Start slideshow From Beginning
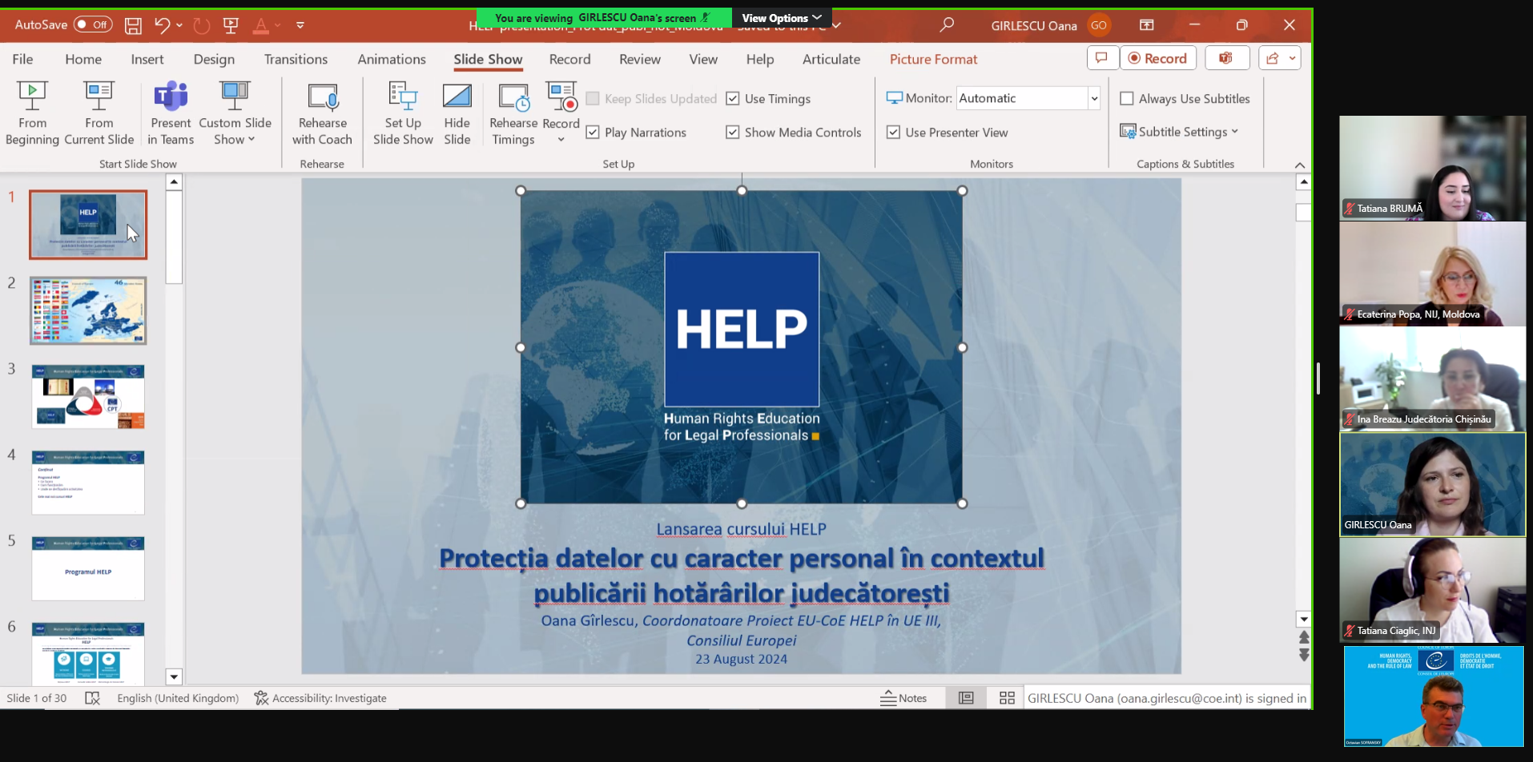 pos(32,112)
